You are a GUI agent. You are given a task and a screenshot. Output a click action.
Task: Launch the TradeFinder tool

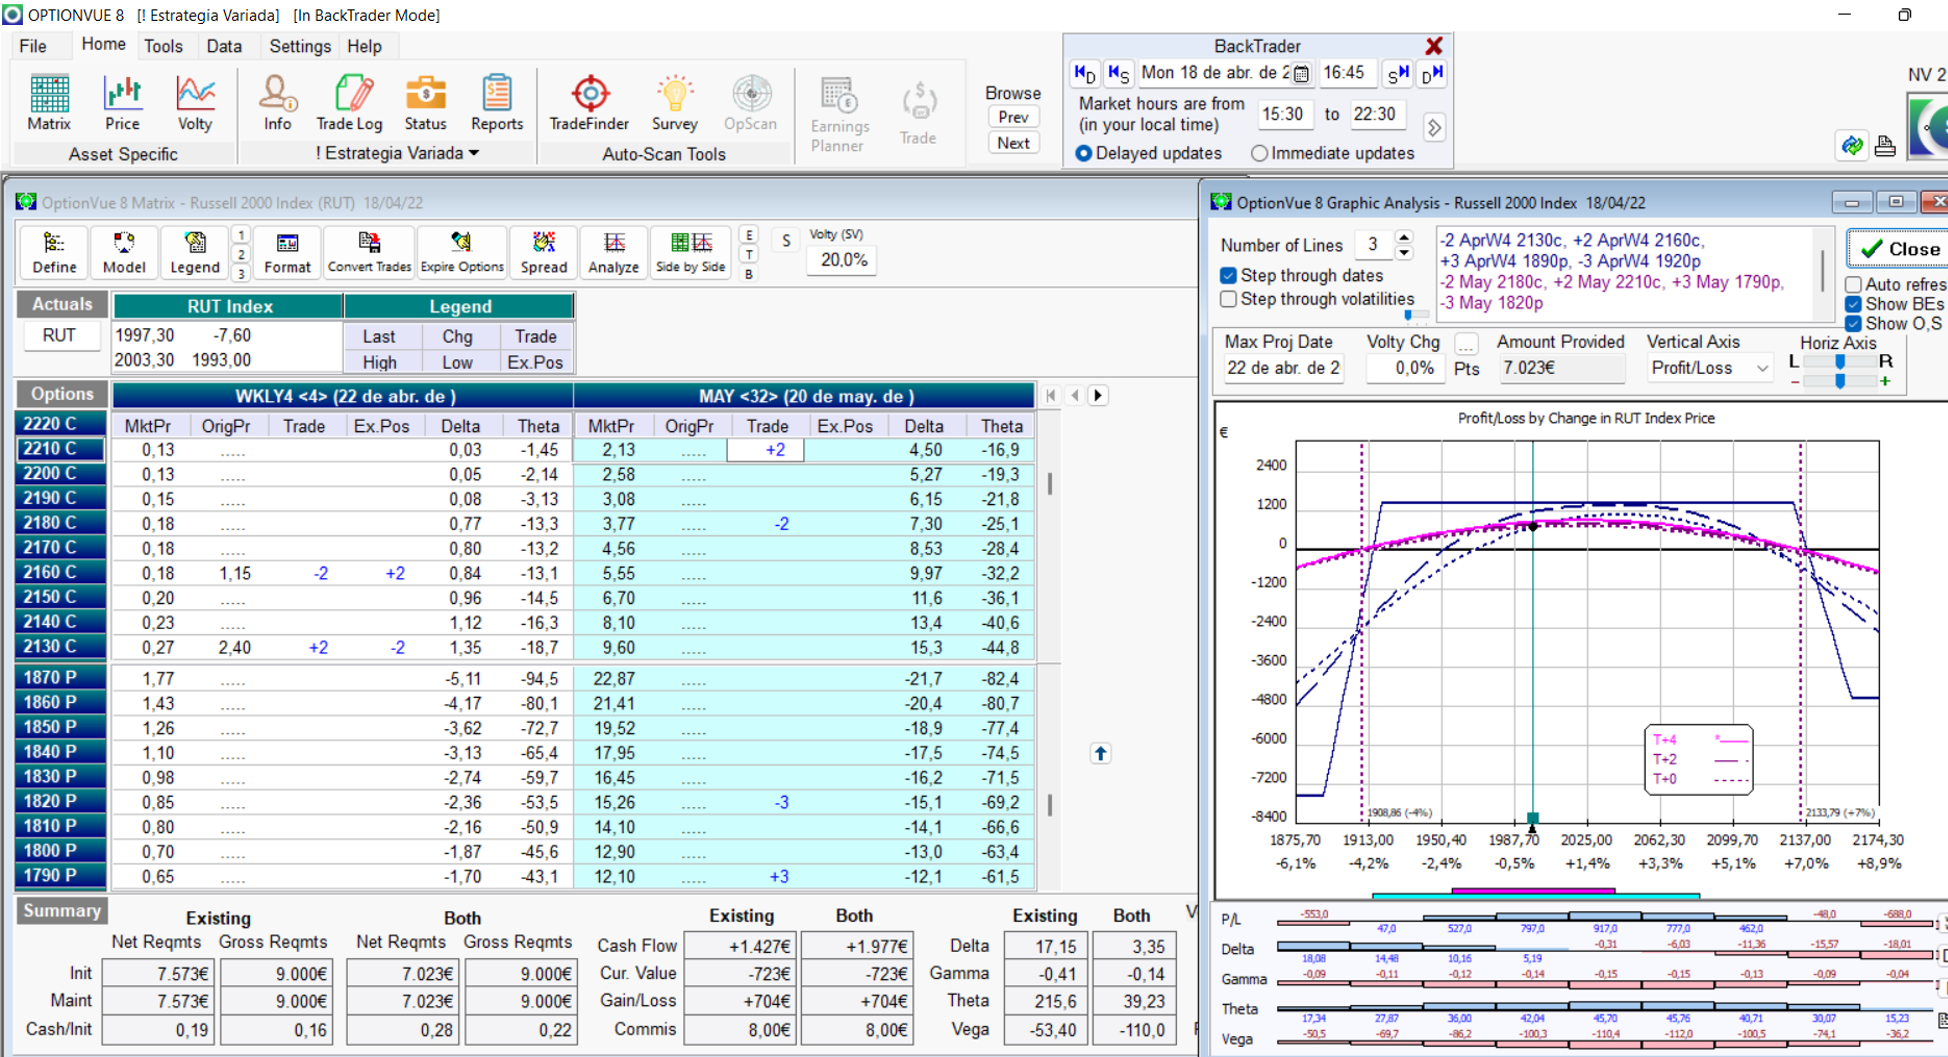point(589,103)
